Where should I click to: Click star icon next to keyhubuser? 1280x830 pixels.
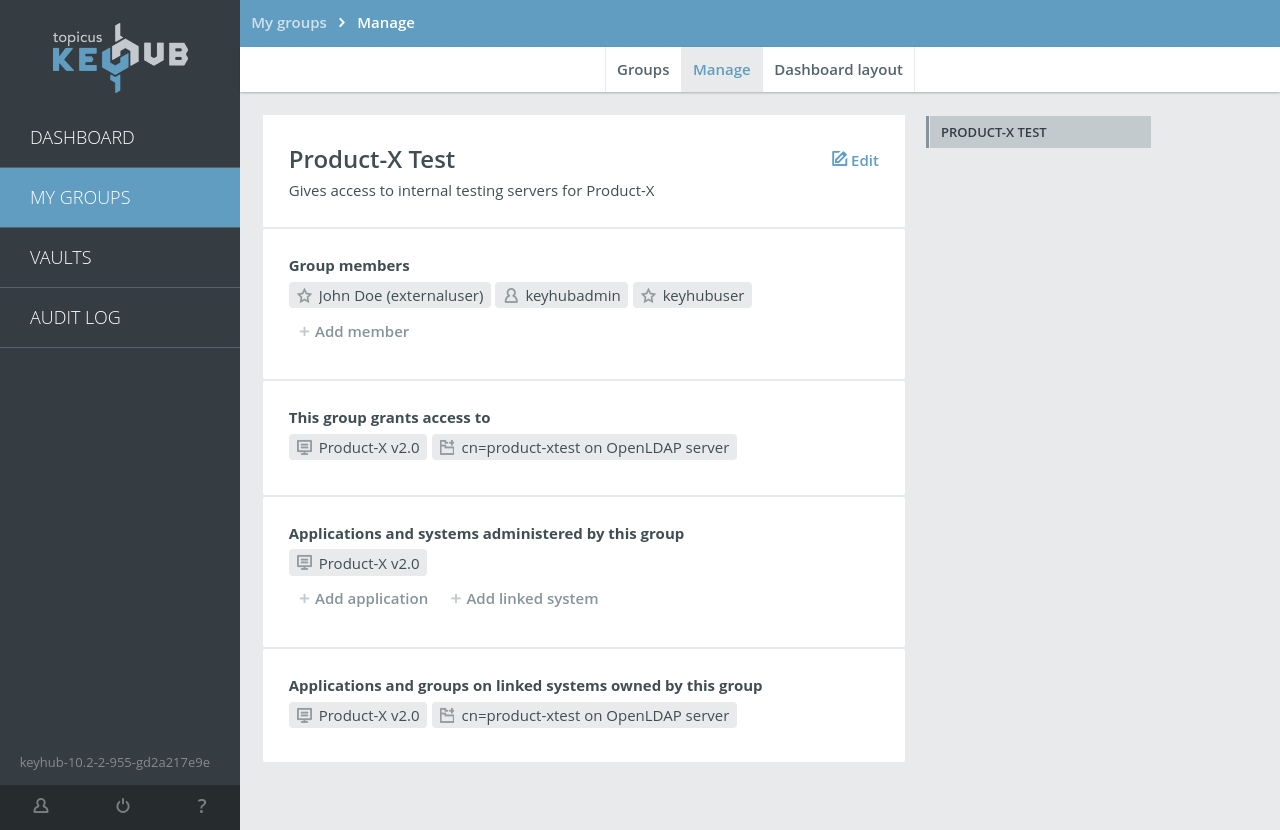click(648, 296)
